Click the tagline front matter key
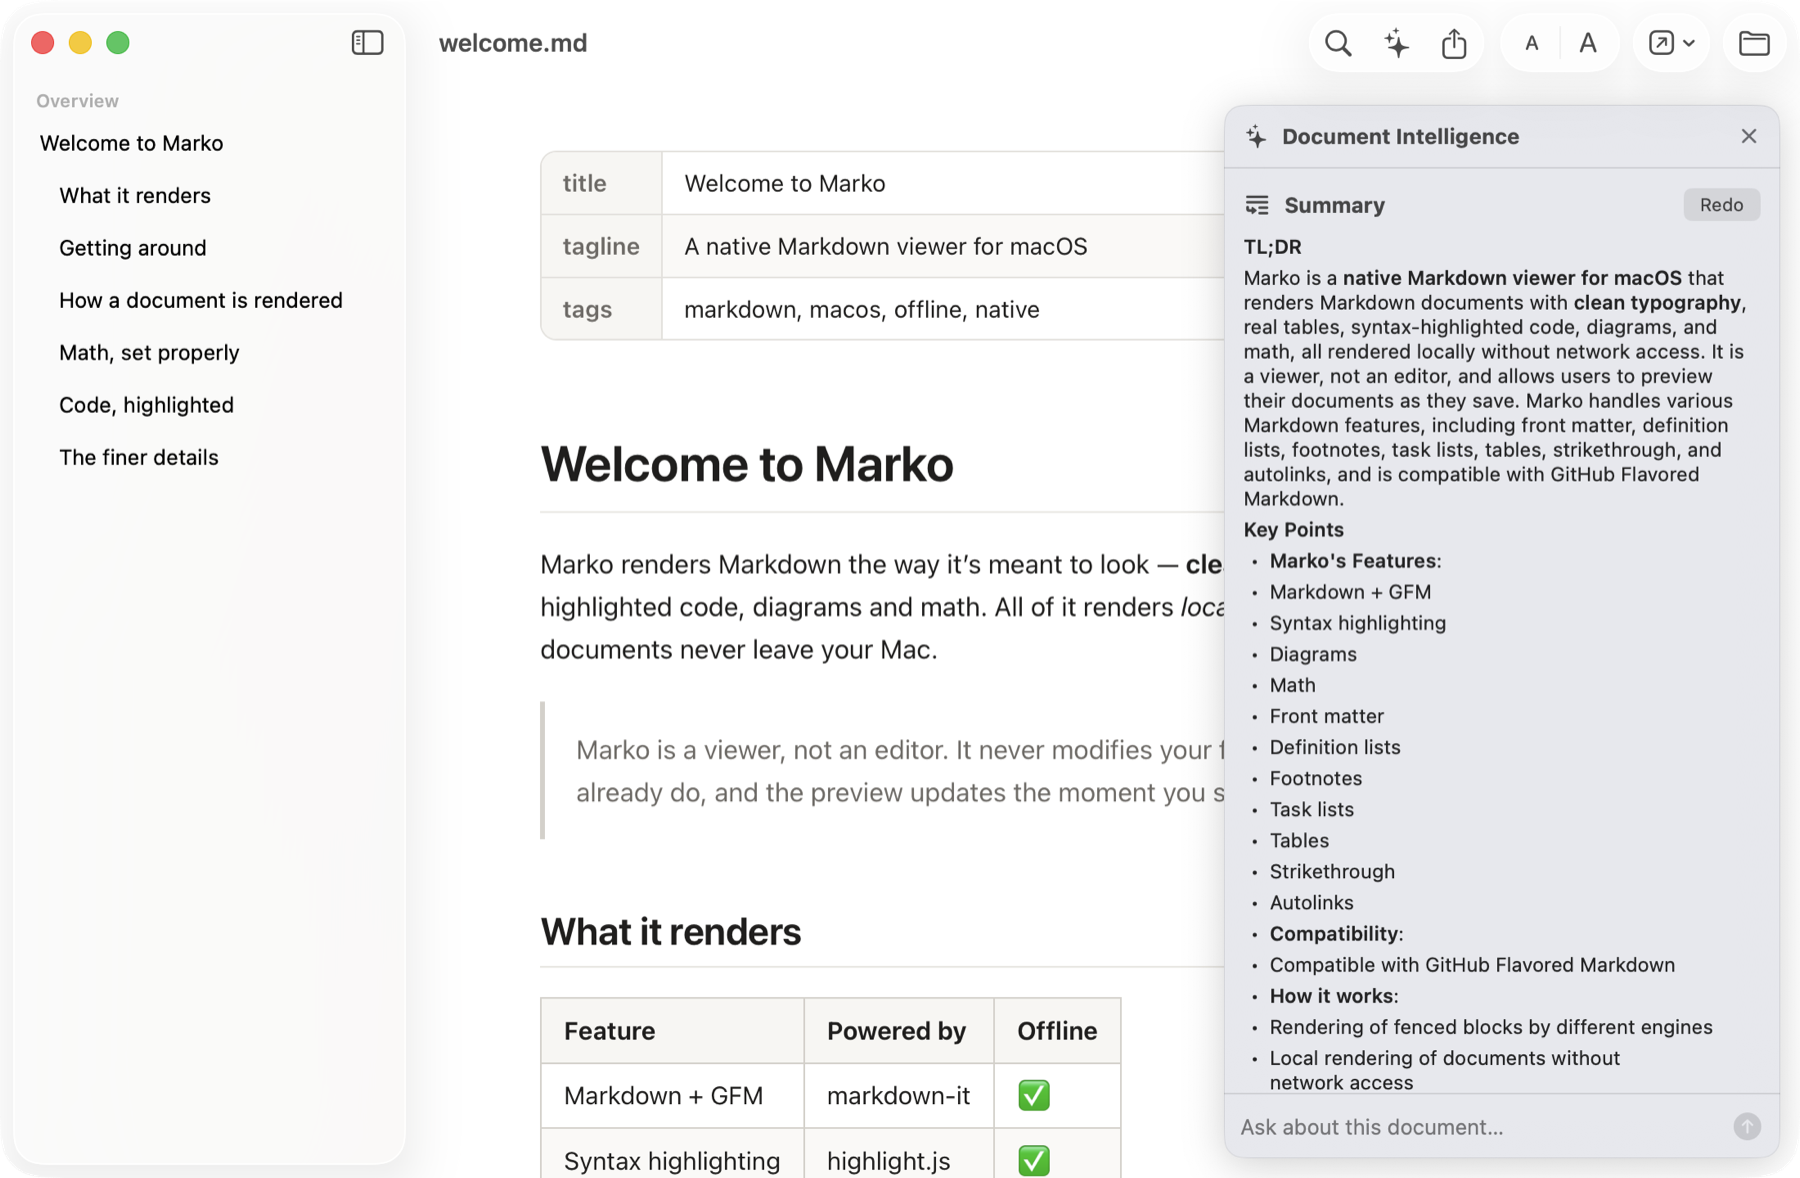The width and height of the screenshot is (1800, 1178). coord(601,247)
